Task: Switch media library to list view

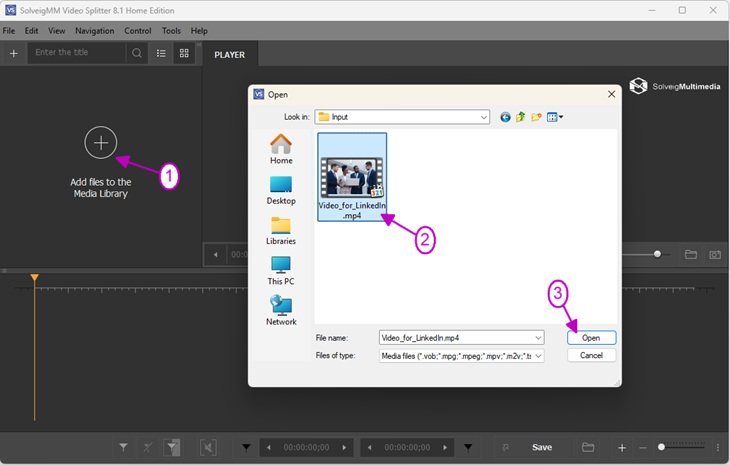Action: click(161, 53)
